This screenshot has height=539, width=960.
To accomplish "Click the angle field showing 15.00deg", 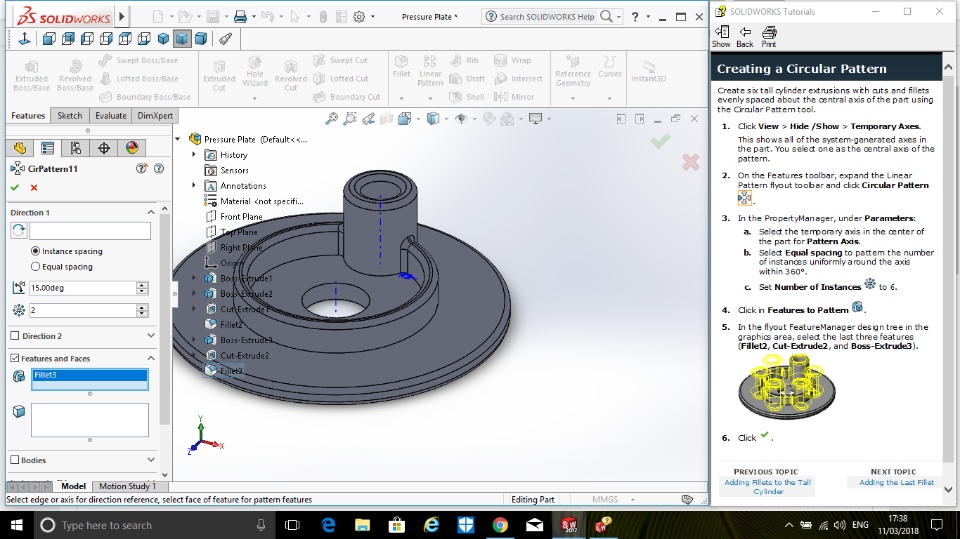I will [83, 288].
